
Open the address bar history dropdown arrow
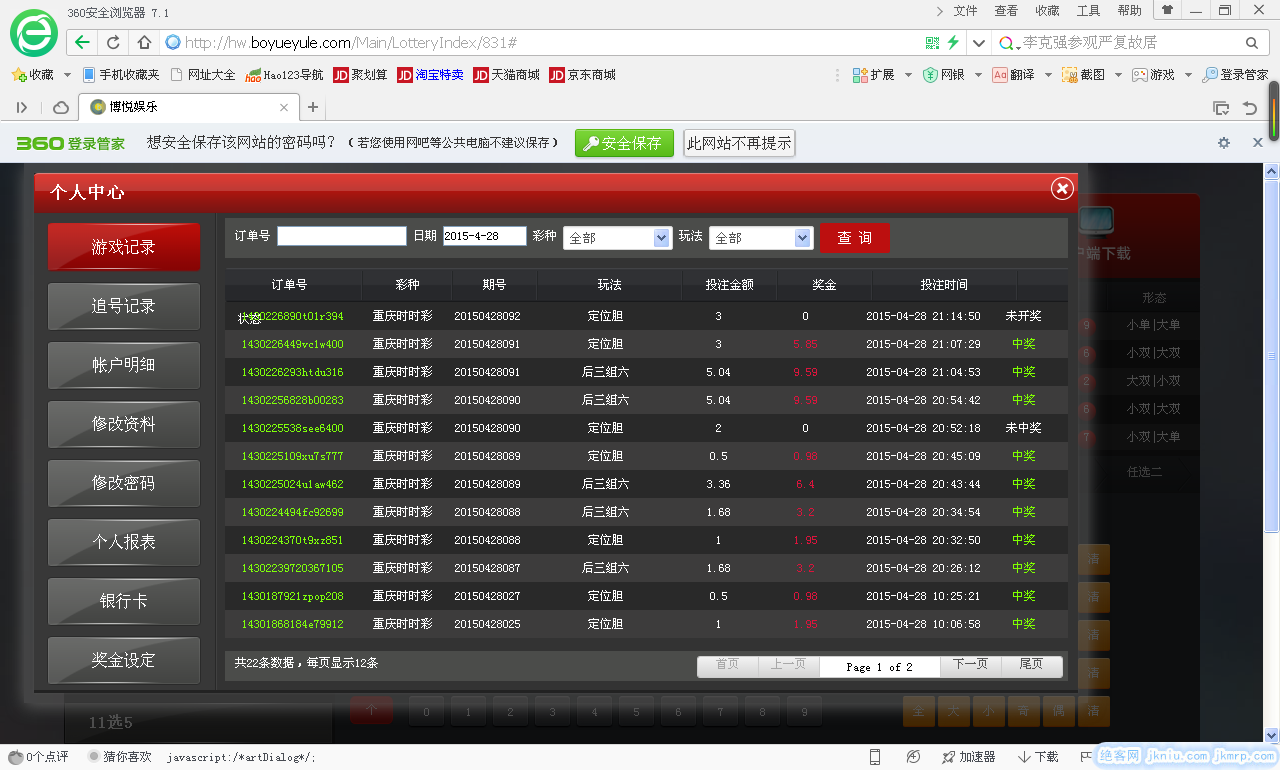coord(979,43)
